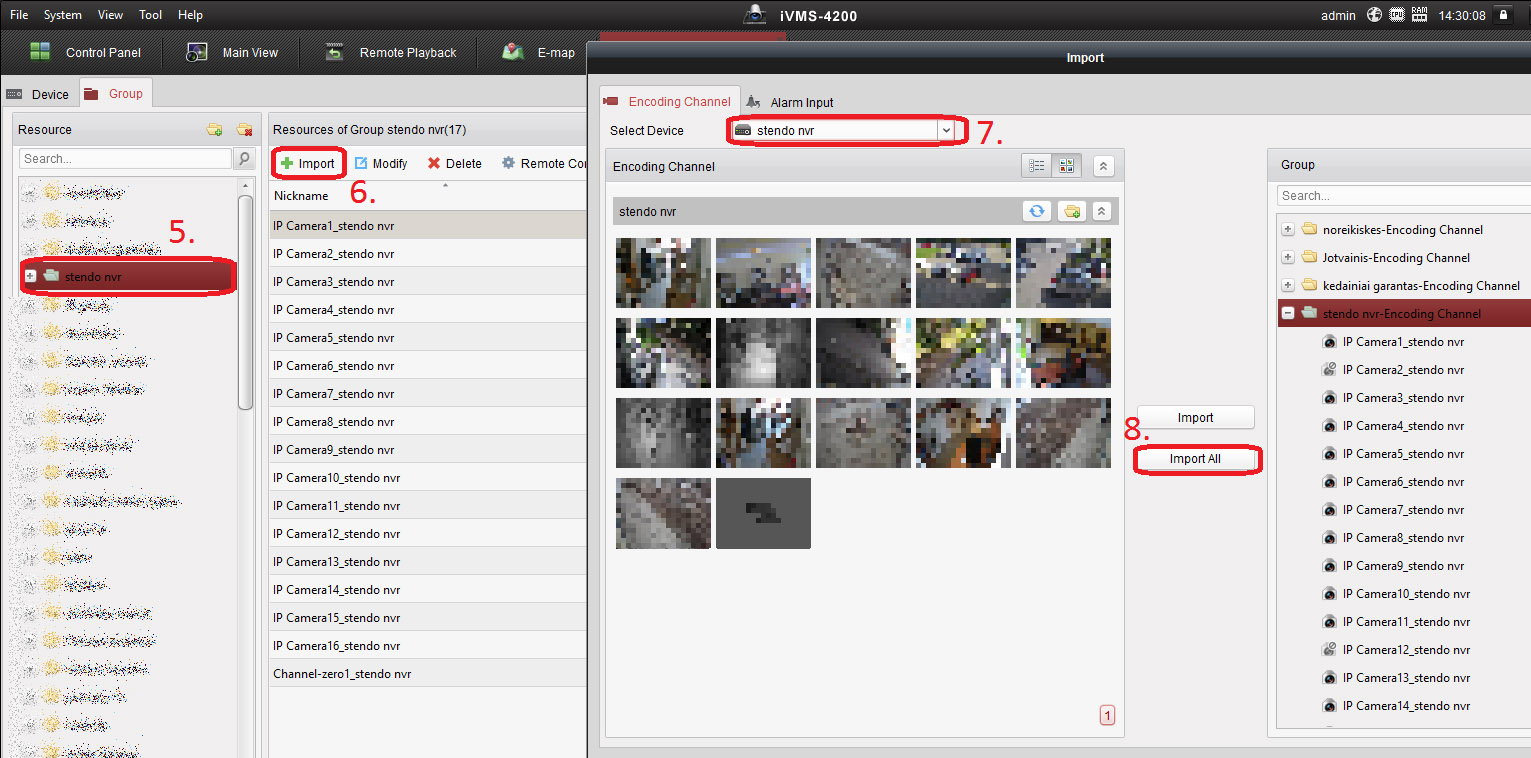Select IP Camera14_stendo nvr in Group tree
Viewport: 1531px width, 758px height.
pyautogui.click(x=1406, y=706)
